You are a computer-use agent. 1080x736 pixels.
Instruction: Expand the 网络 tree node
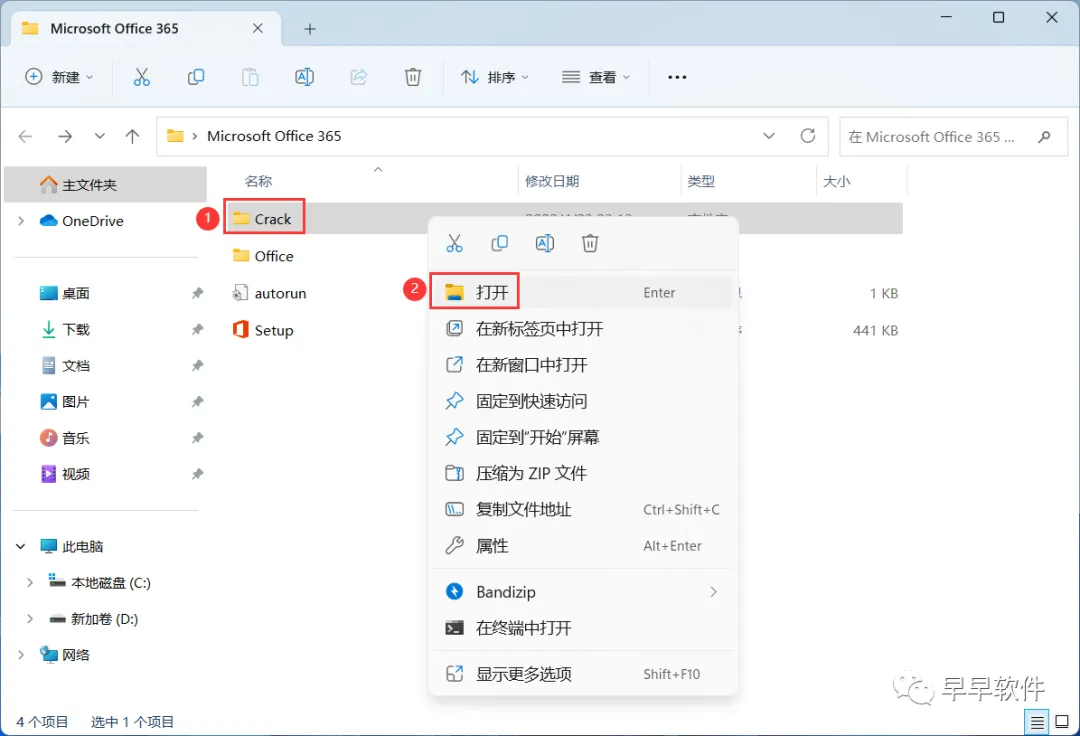click(21, 655)
